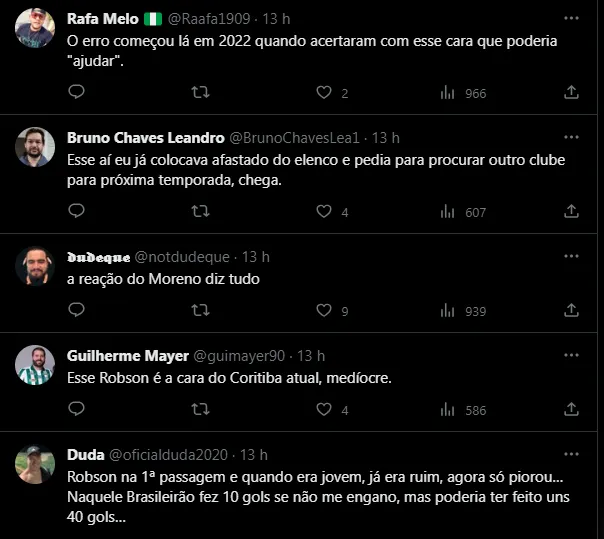This screenshot has width=604, height=539.
Task: Reply to Rafa Melo's tweet
Action: (77, 93)
